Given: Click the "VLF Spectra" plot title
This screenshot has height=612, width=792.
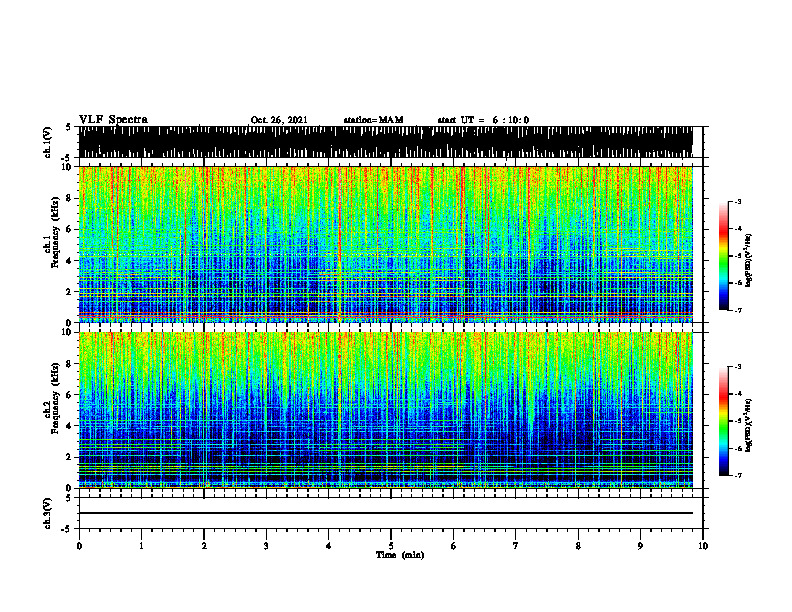Looking at the screenshot, I should 113,120.
